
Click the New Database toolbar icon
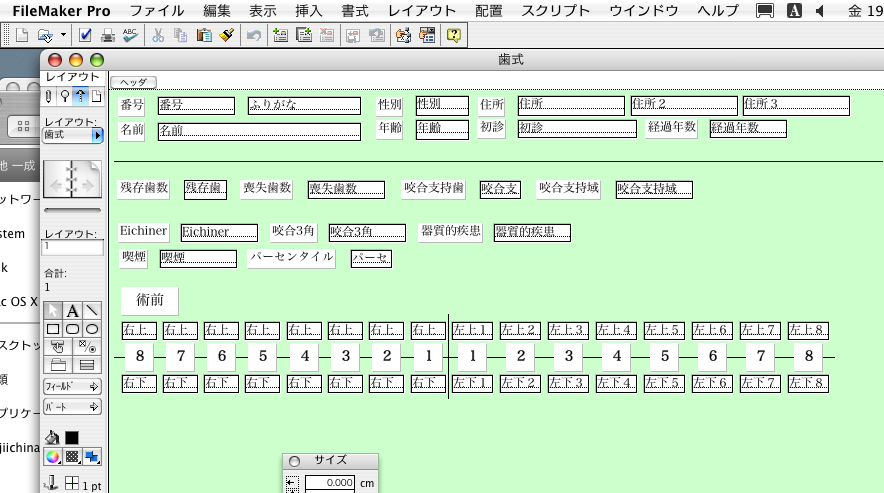coord(22,36)
